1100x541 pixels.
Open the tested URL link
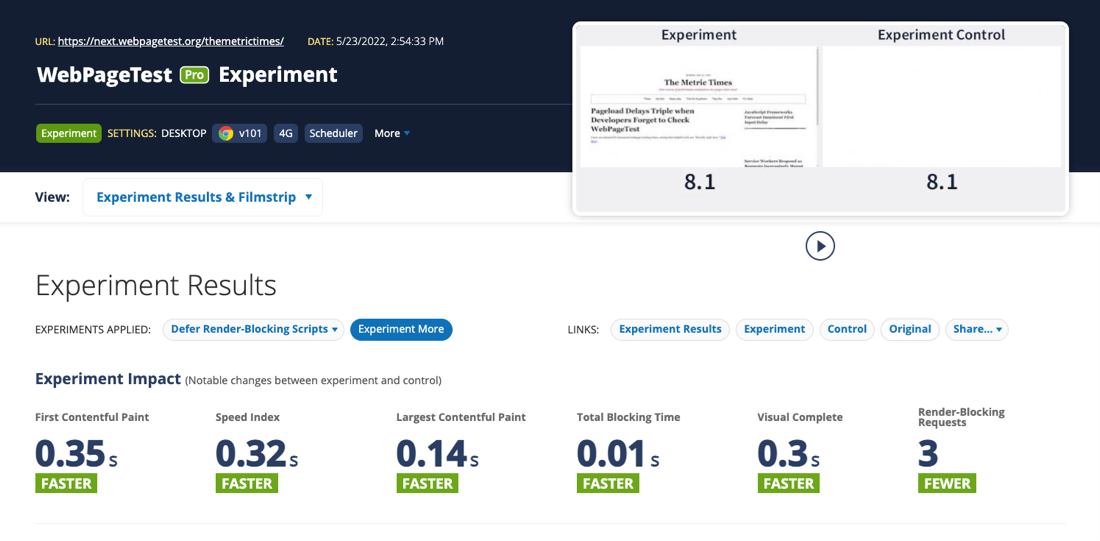170,41
